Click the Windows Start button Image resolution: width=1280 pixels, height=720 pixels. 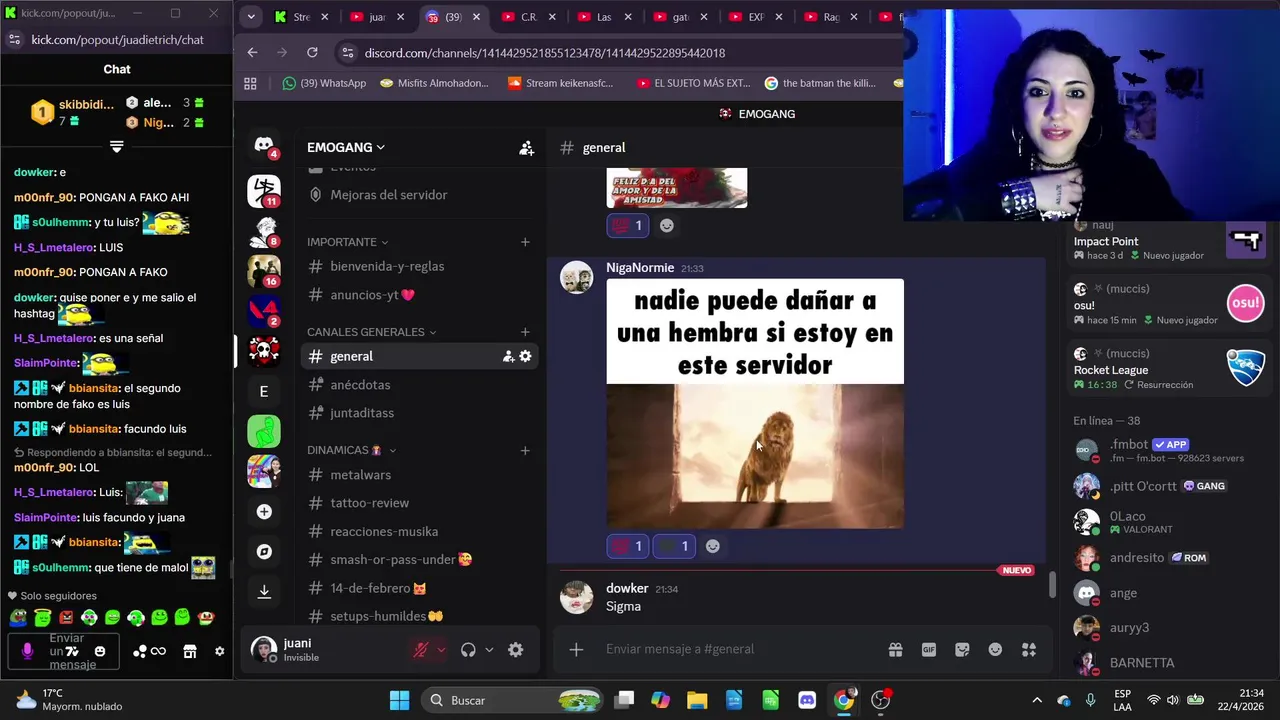pos(399,700)
